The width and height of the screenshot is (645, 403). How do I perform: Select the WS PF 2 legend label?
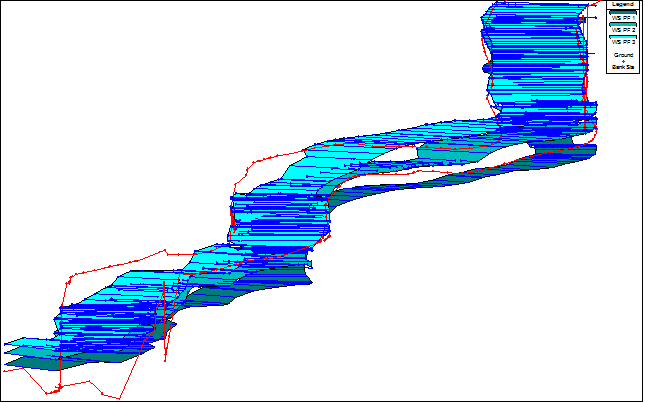(x=622, y=31)
